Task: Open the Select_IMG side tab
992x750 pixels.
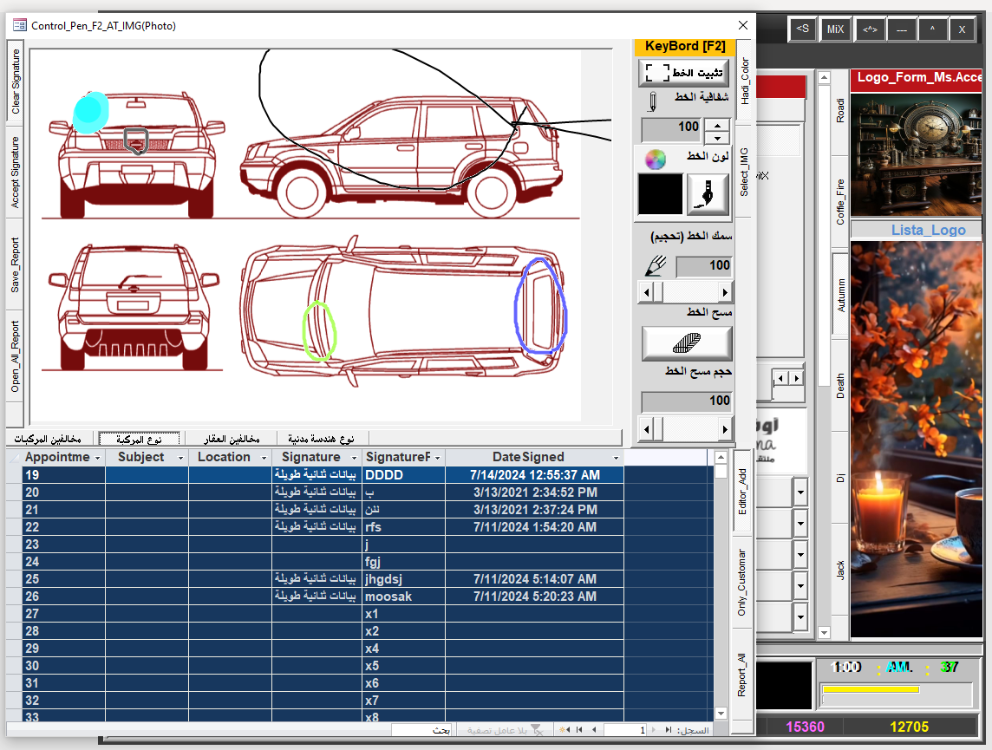Action: coord(743,171)
